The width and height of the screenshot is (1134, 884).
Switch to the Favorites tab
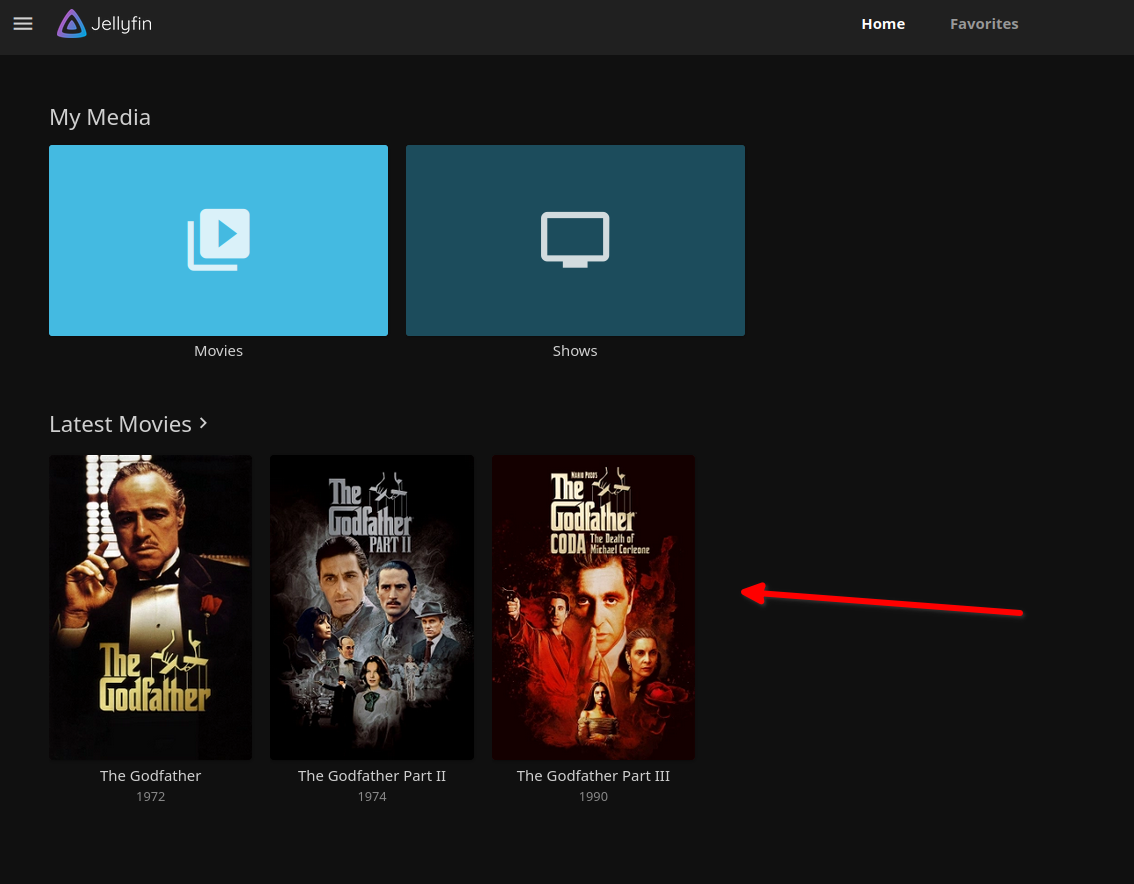coord(984,24)
